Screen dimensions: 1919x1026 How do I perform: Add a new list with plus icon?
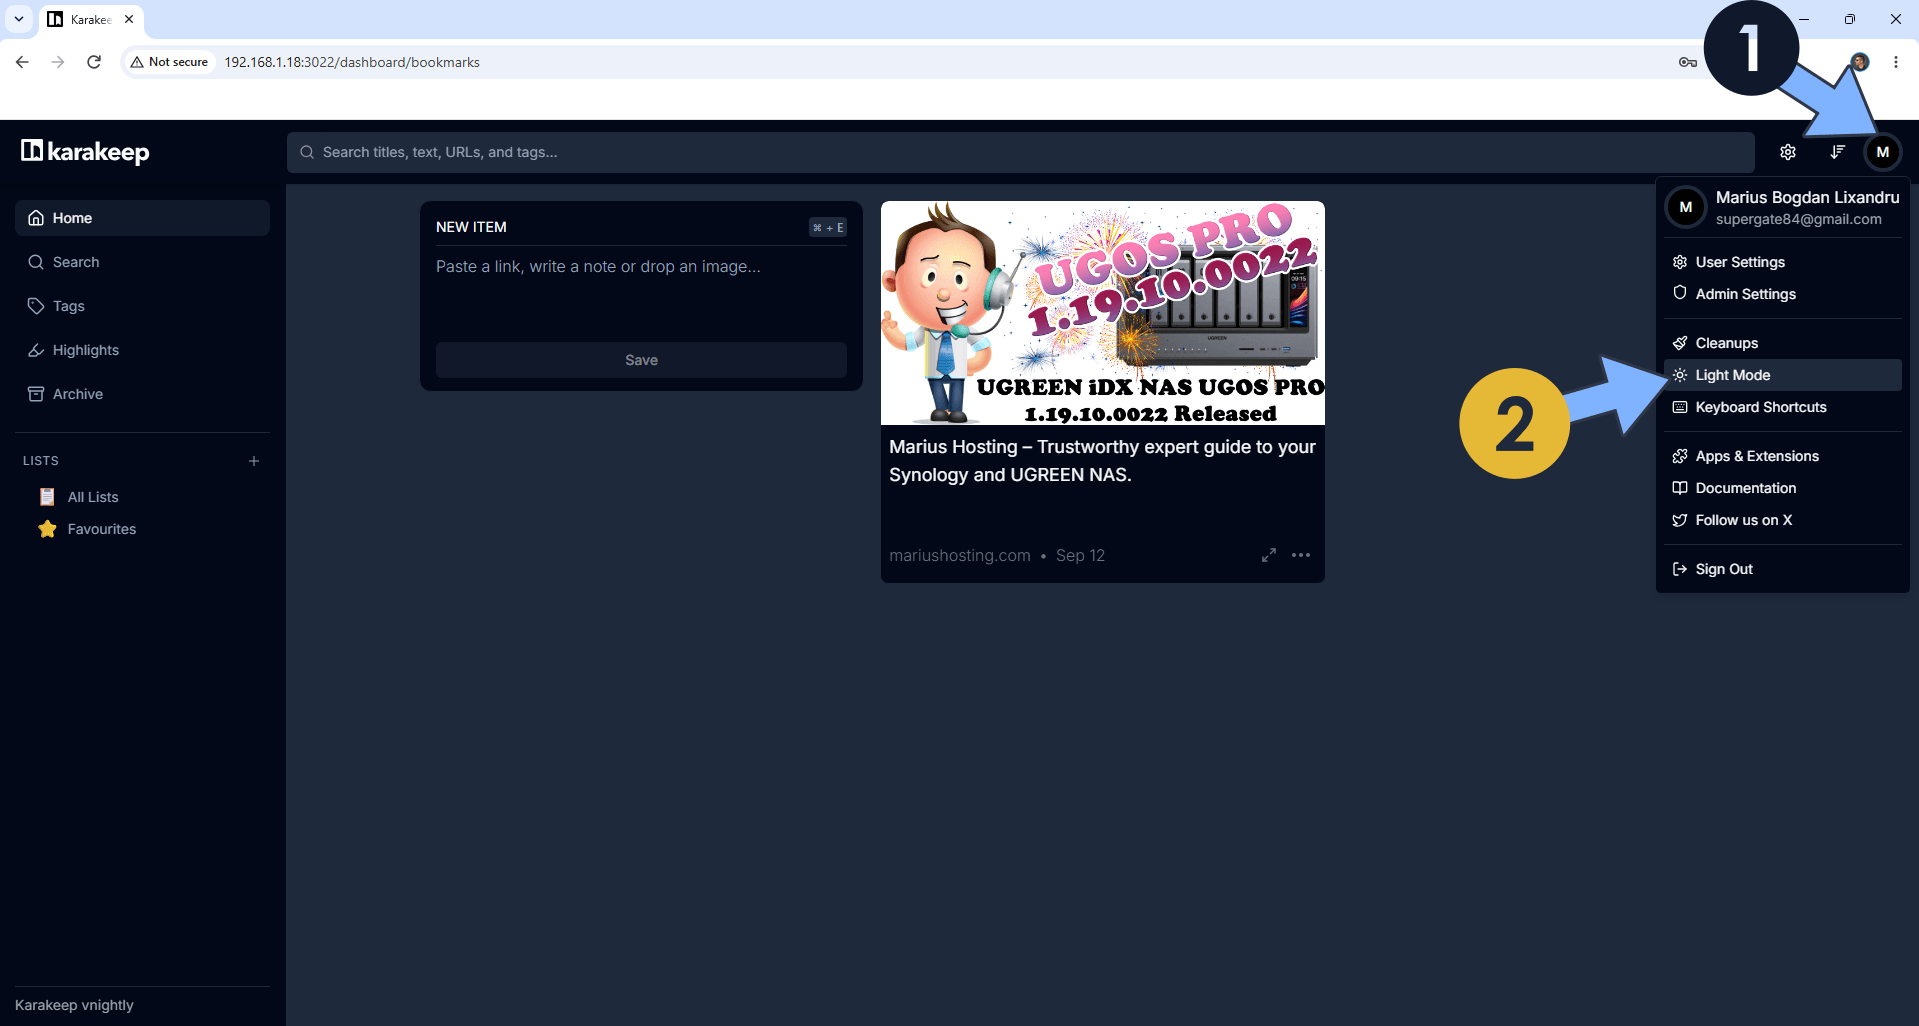point(254,461)
